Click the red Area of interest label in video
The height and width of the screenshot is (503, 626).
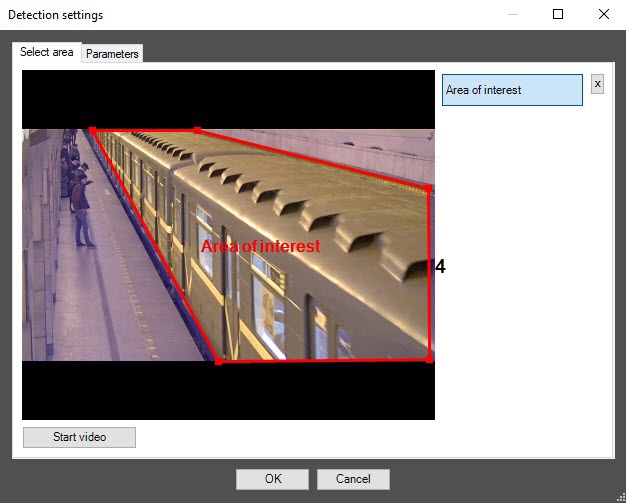pos(260,246)
